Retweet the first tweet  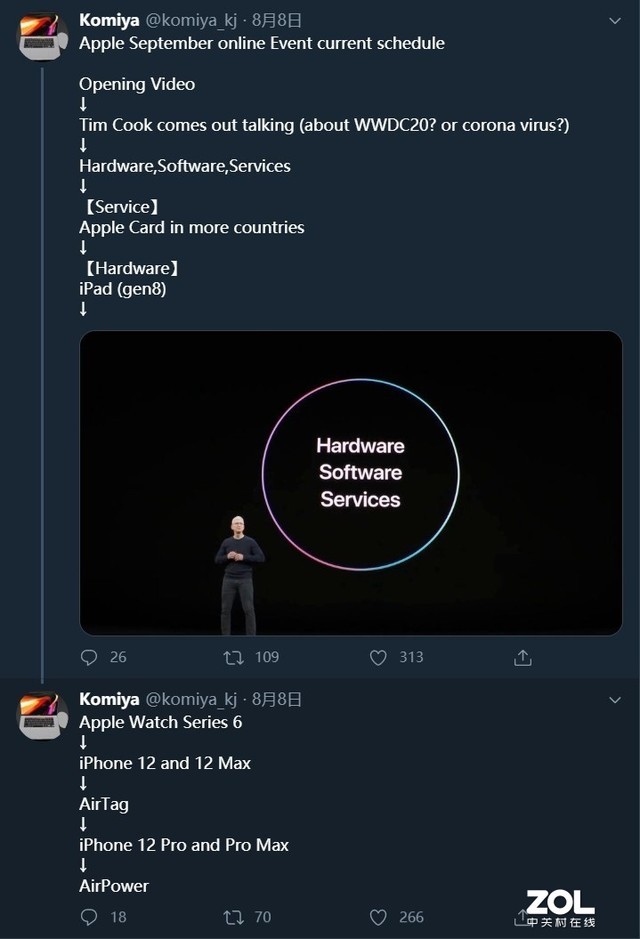pos(233,657)
